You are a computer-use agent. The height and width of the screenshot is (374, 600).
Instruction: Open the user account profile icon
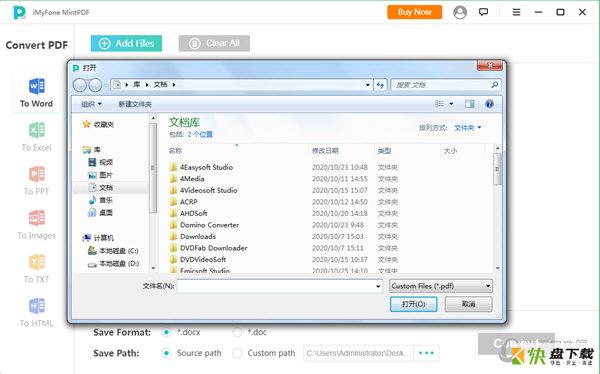coord(460,12)
